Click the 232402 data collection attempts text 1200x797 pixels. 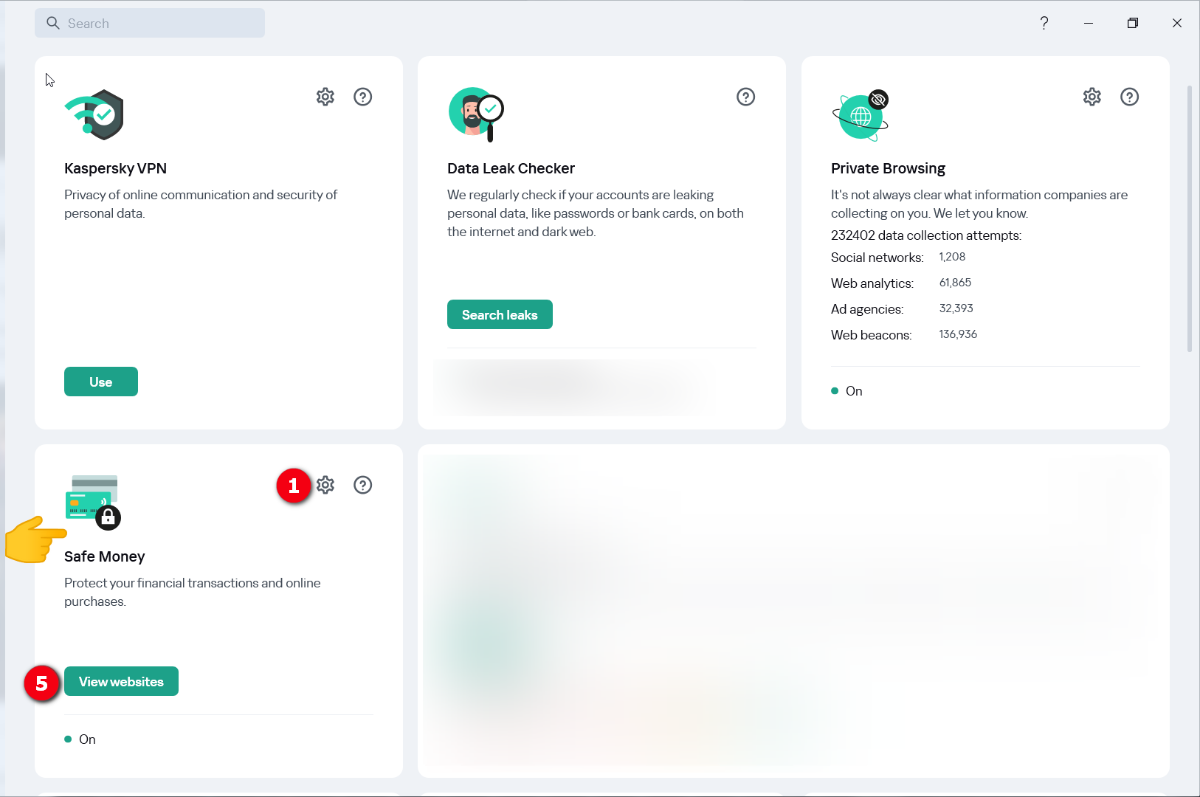(x=926, y=236)
